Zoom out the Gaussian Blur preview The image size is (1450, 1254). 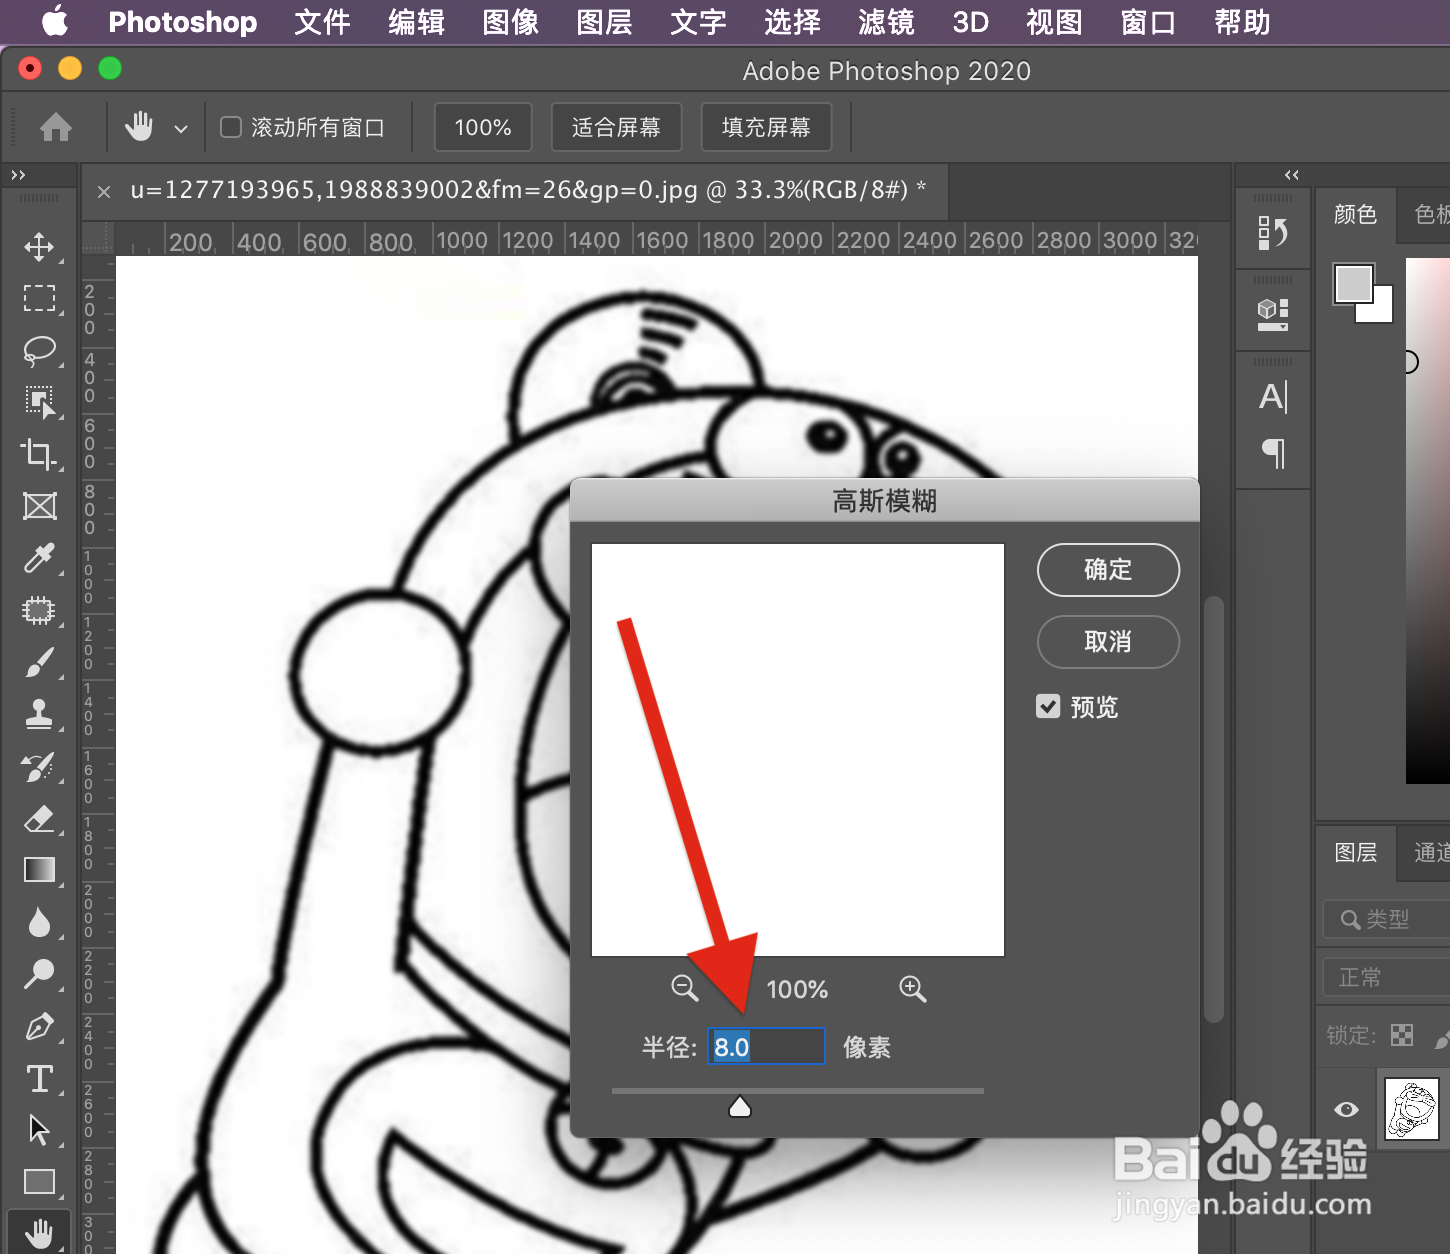tap(685, 988)
